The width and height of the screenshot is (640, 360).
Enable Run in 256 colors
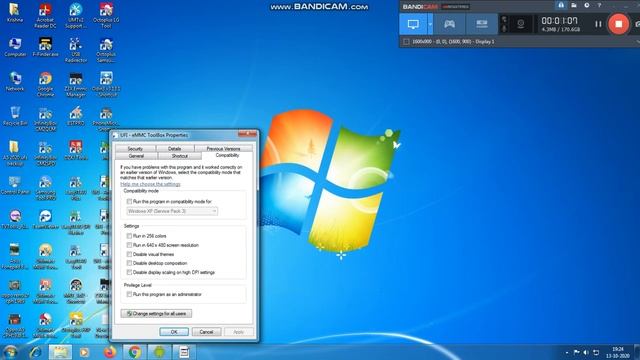click(129, 236)
